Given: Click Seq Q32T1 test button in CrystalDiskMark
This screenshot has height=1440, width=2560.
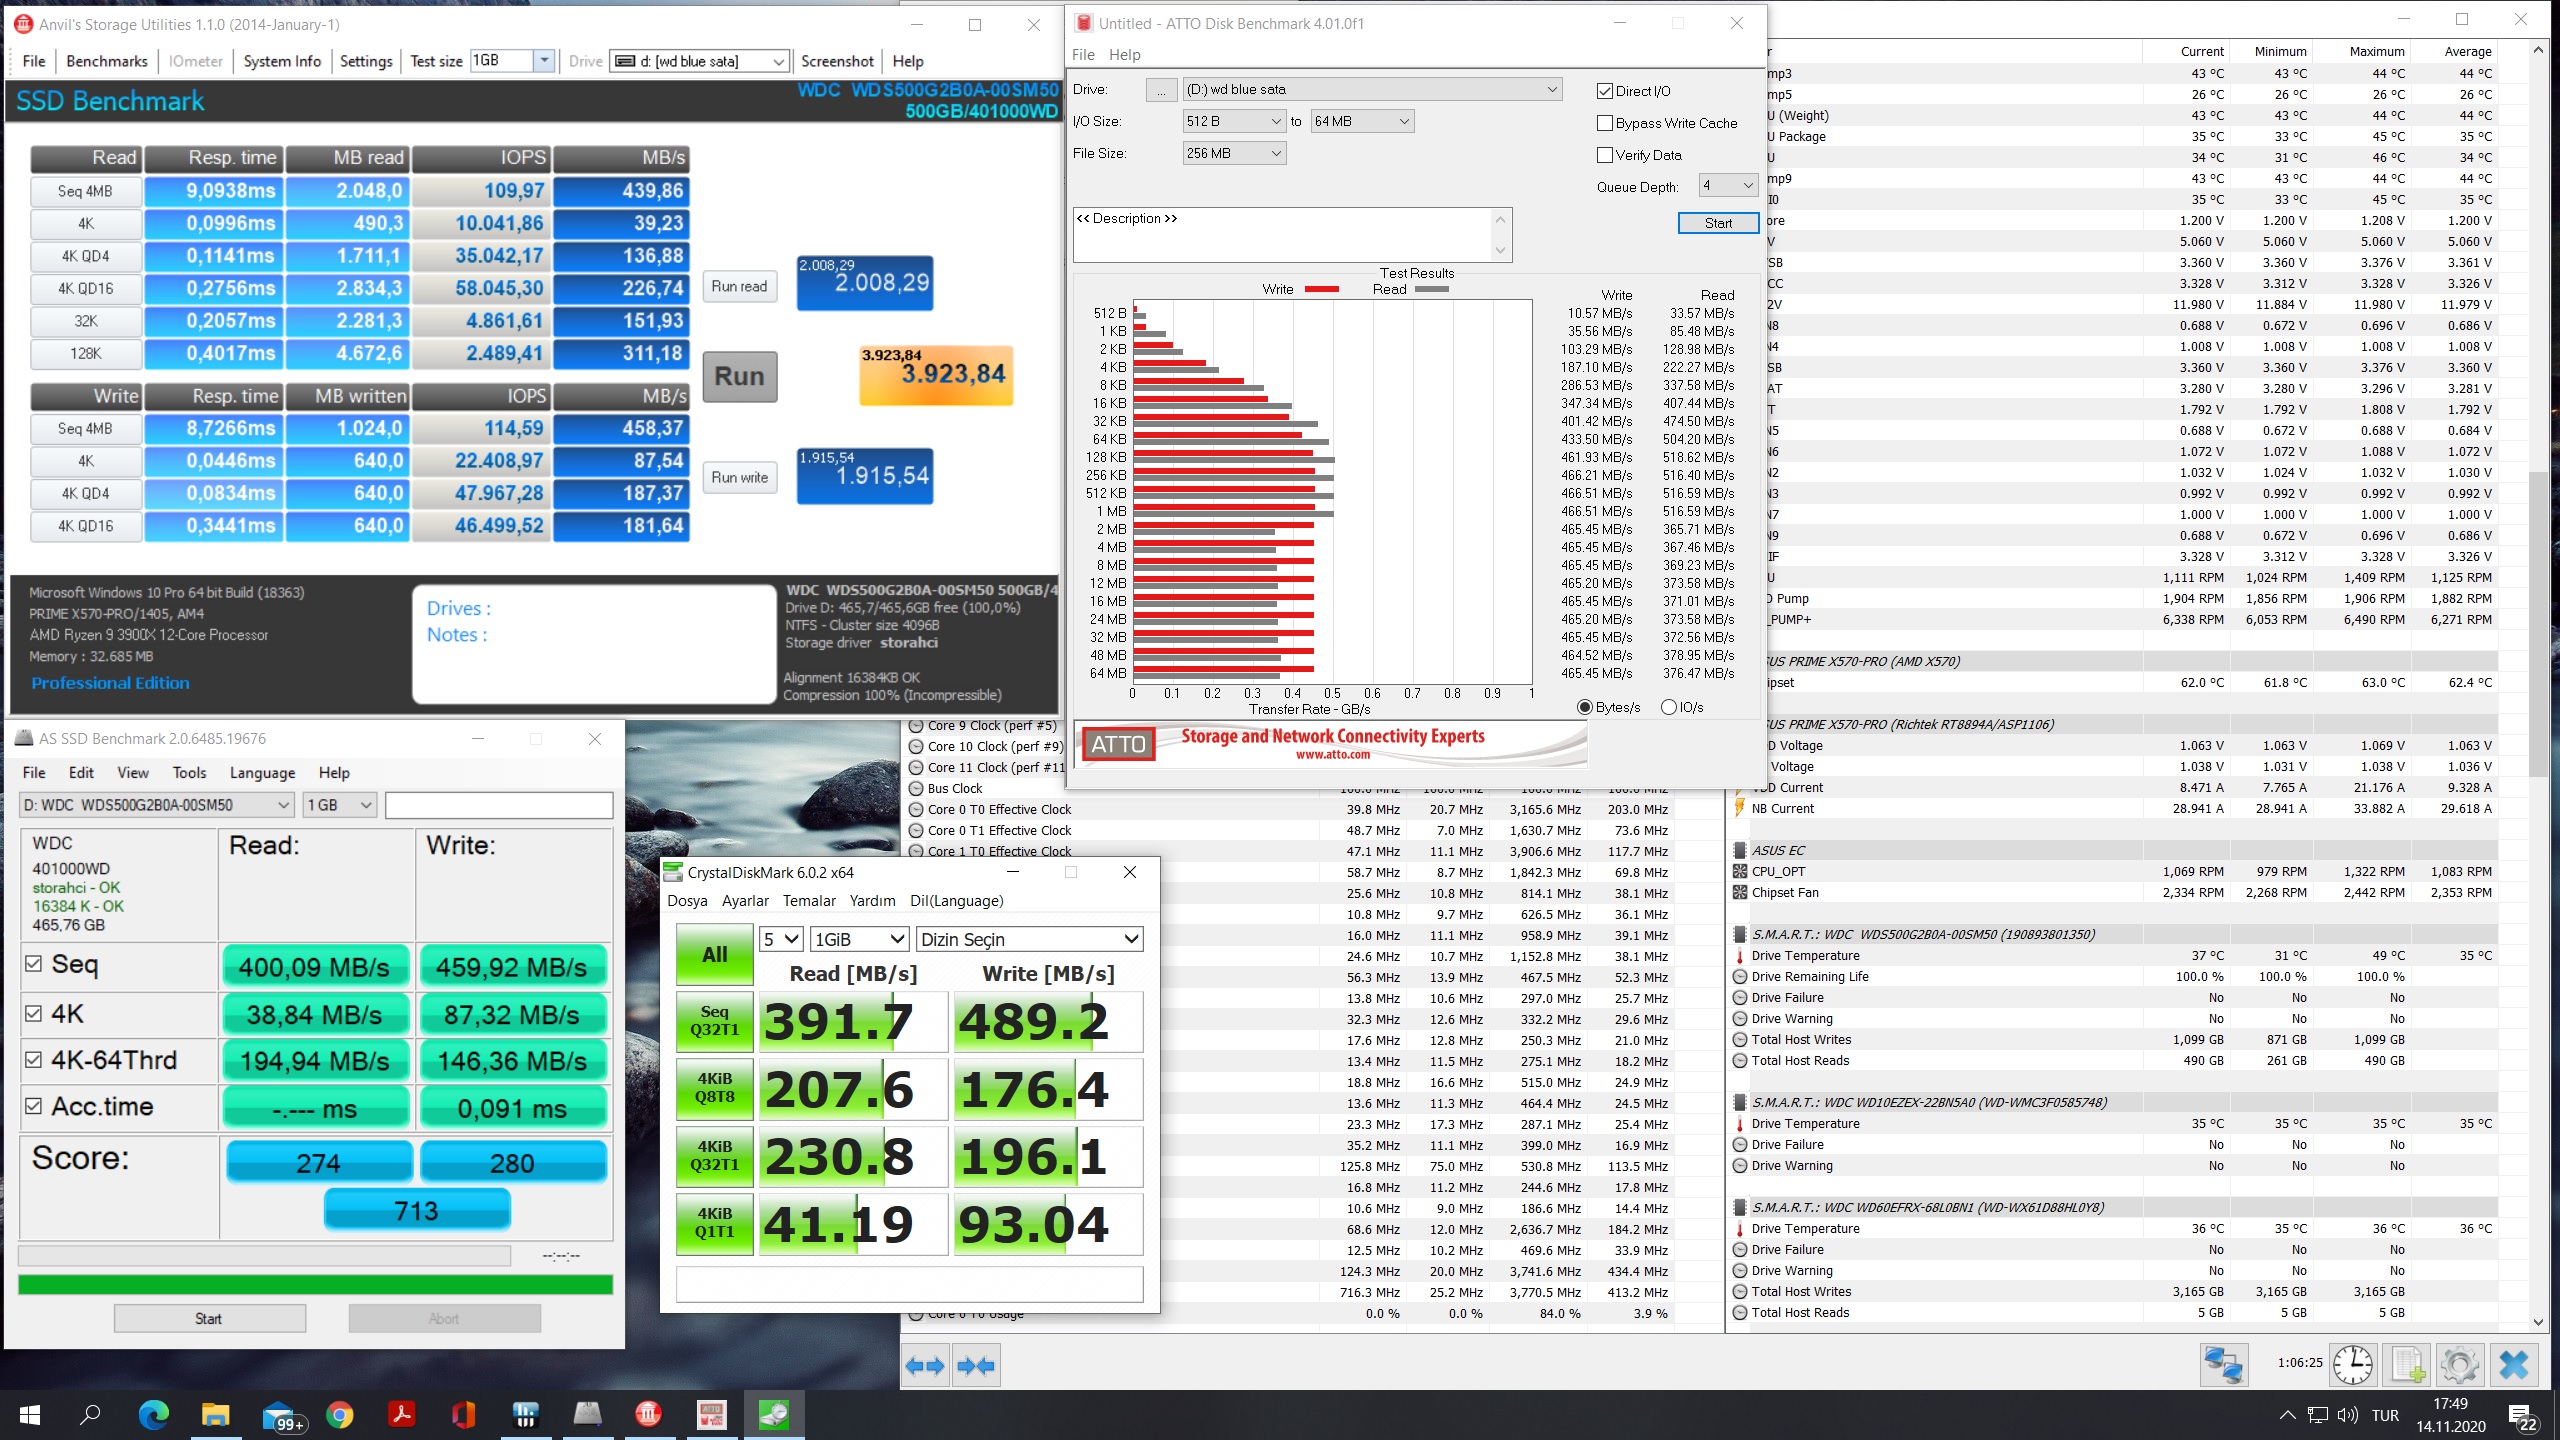Looking at the screenshot, I should 714,1021.
